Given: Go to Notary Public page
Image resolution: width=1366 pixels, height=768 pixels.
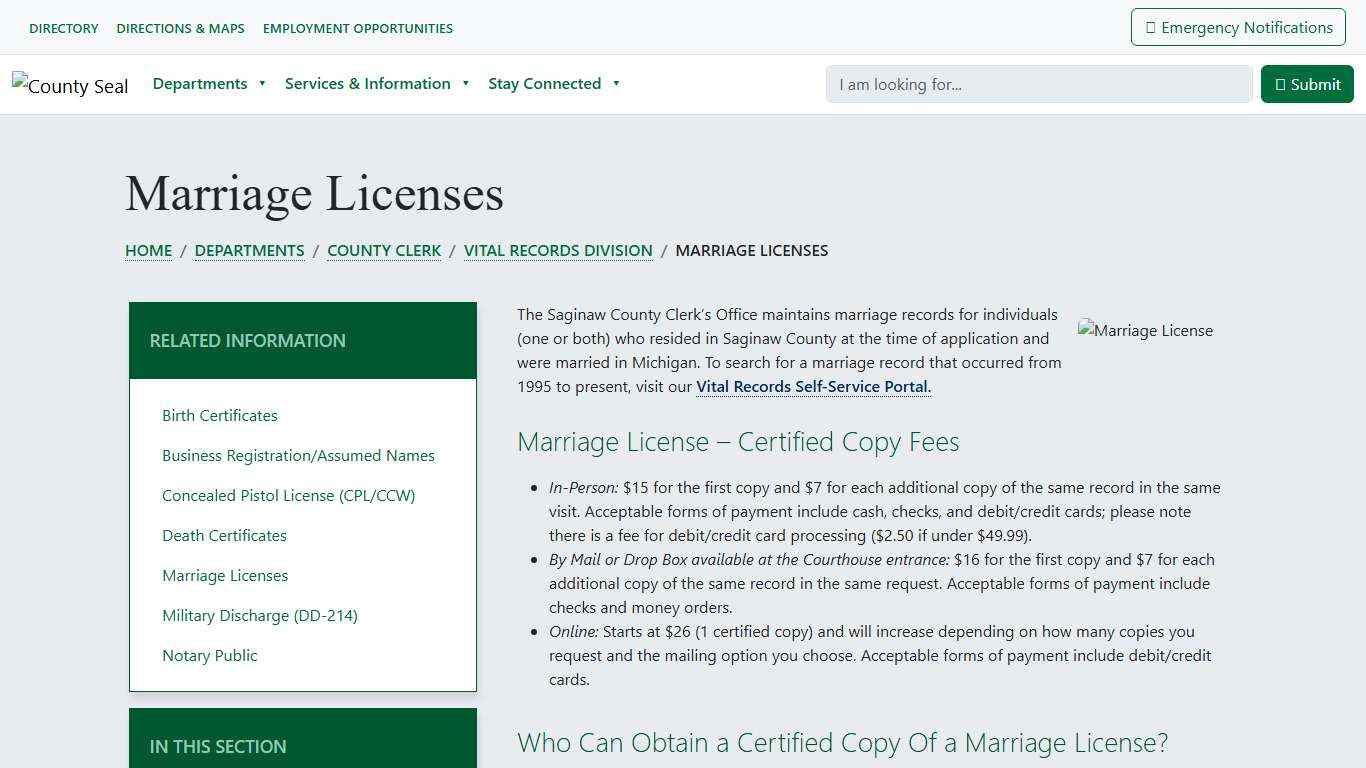Looking at the screenshot, I should 209,655.
